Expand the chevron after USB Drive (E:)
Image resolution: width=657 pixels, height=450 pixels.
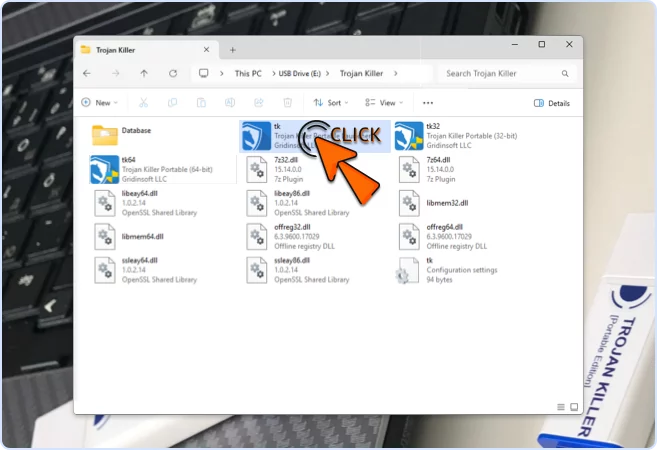point(328,74)
